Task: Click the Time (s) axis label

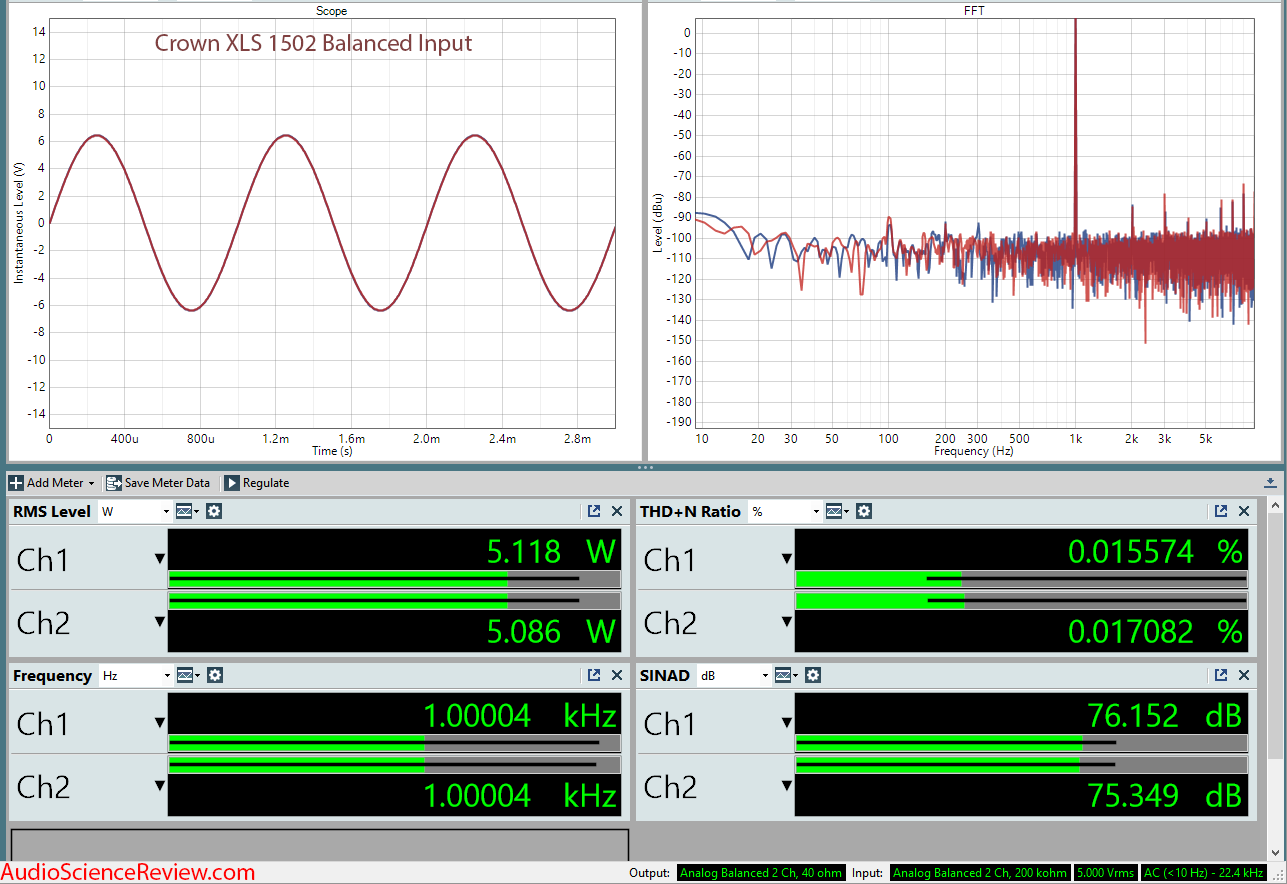Action: [332, 451]
